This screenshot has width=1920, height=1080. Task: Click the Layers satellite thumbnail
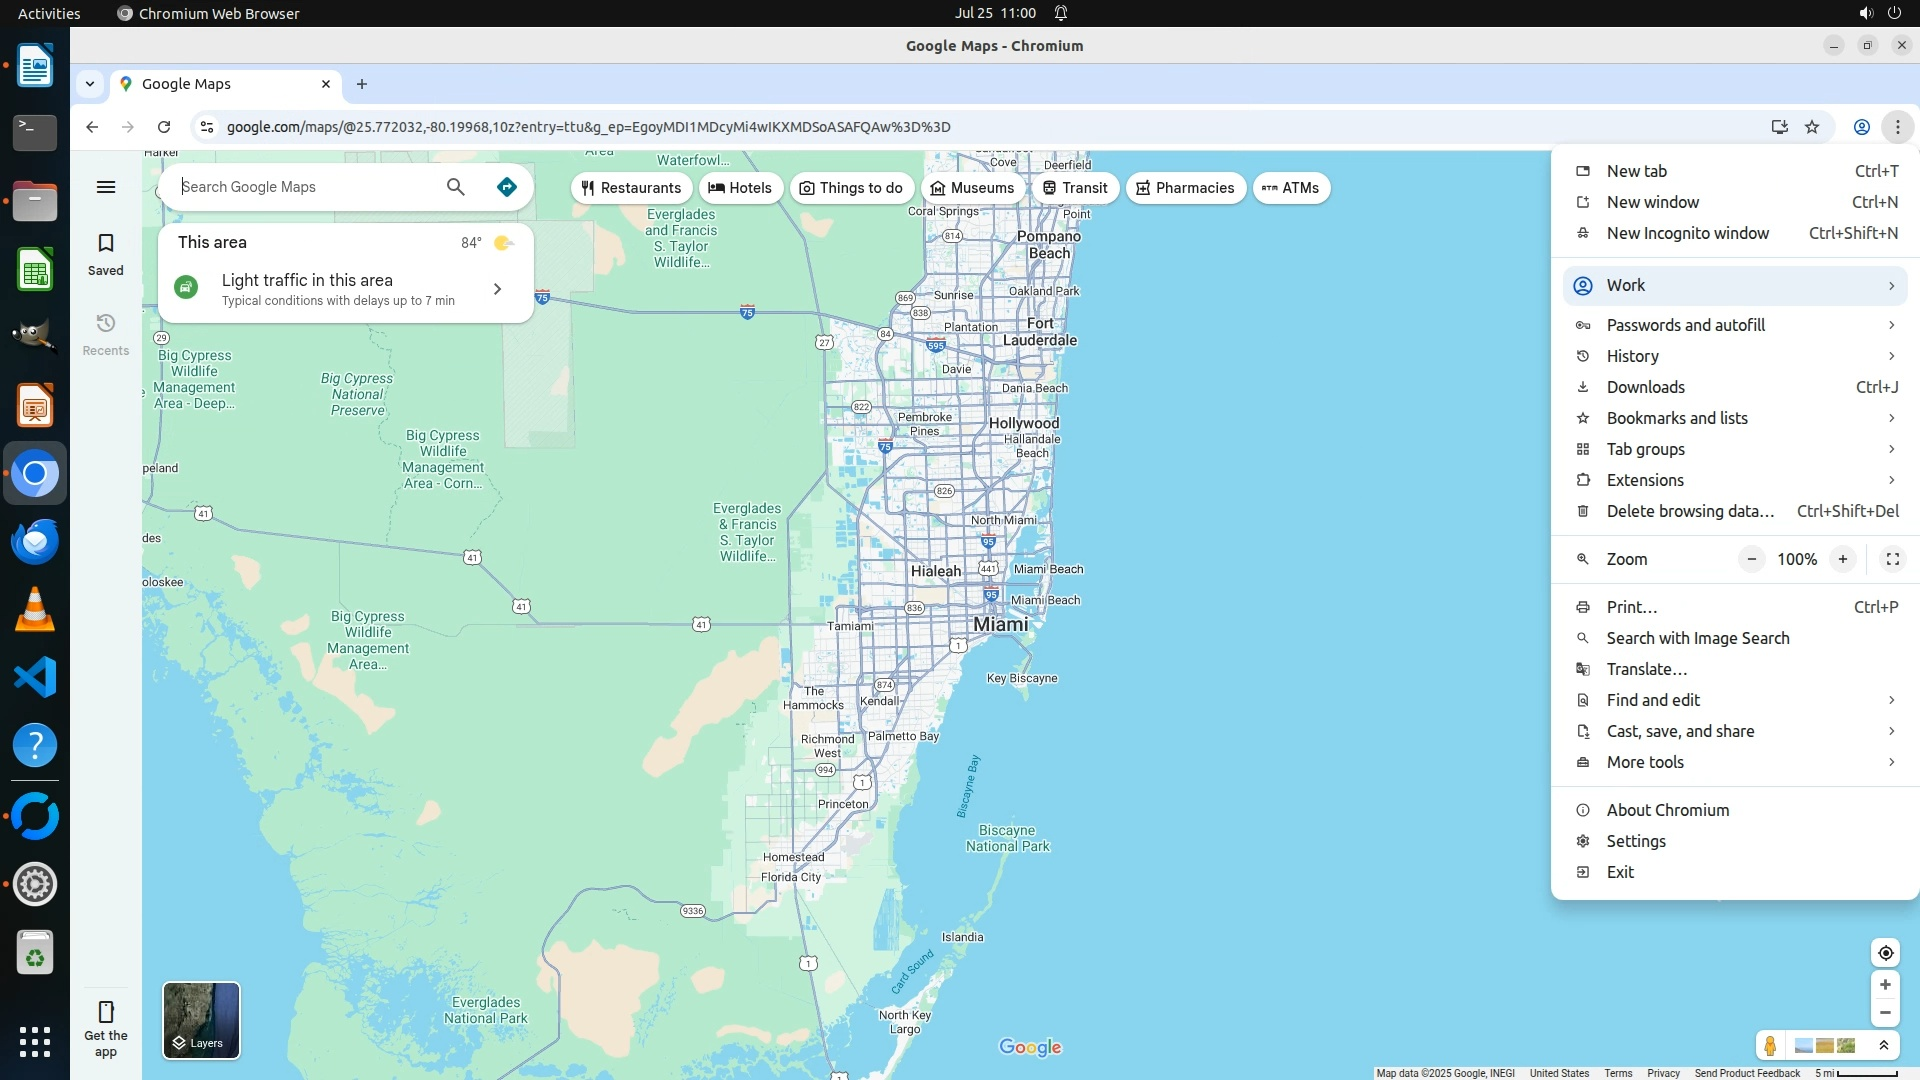click(x=201, y=1020)
